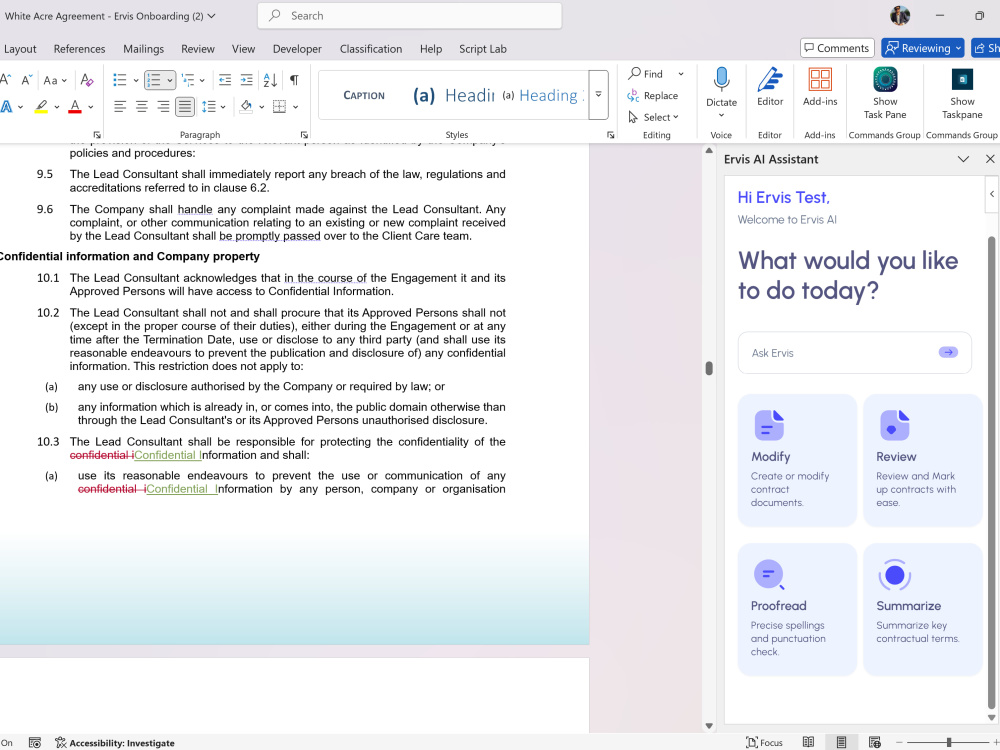Select the Summarize card in Ervis
1000x750 pixels.
pyautogui.click(x=922, y=609)
